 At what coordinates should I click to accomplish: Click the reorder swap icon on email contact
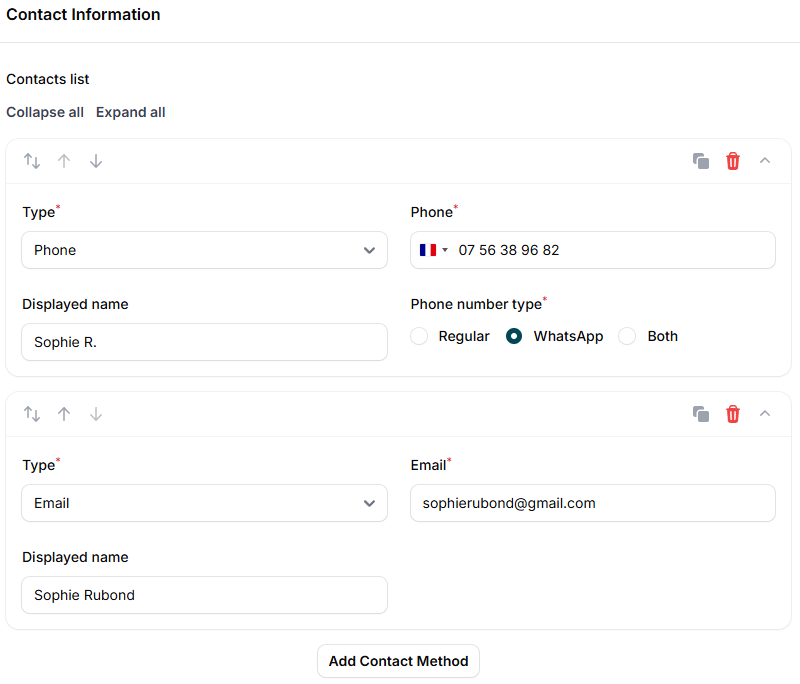tap(32, 414)
